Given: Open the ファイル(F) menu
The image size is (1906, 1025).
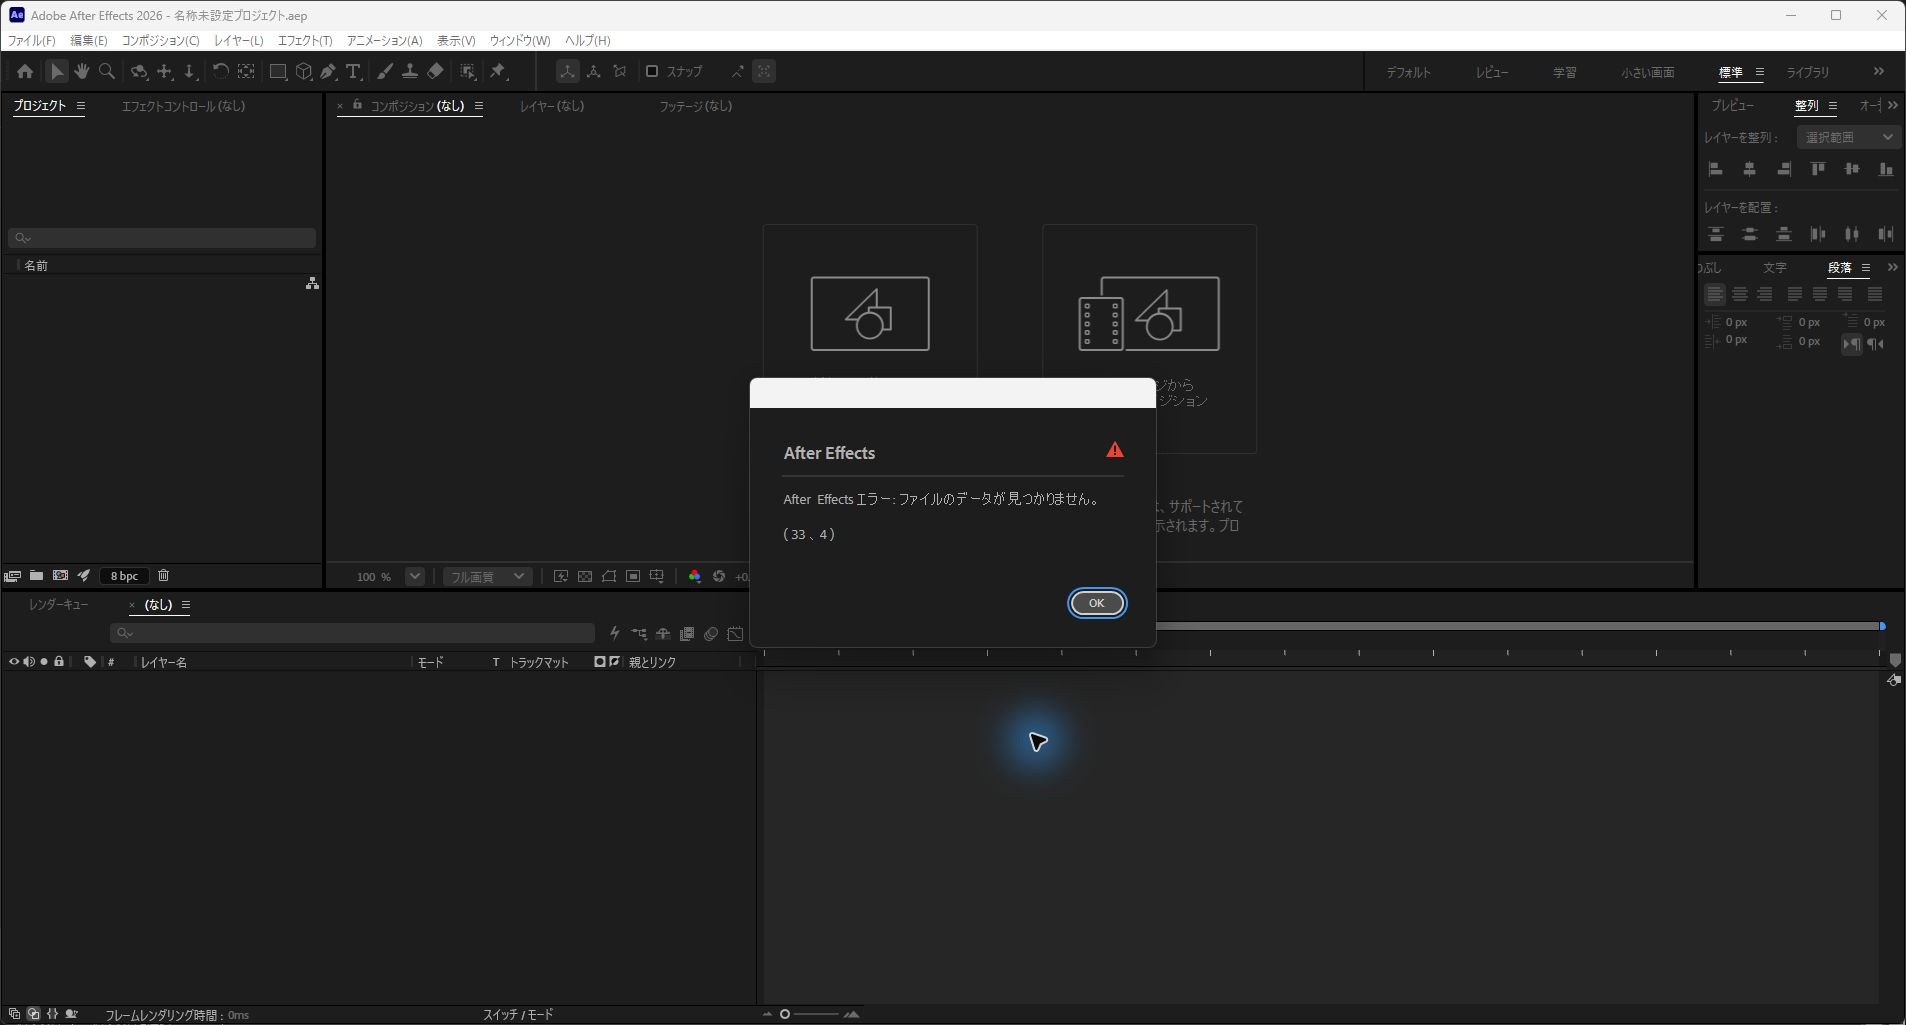Looking at the screenshot, I should [x=32, y=41].
